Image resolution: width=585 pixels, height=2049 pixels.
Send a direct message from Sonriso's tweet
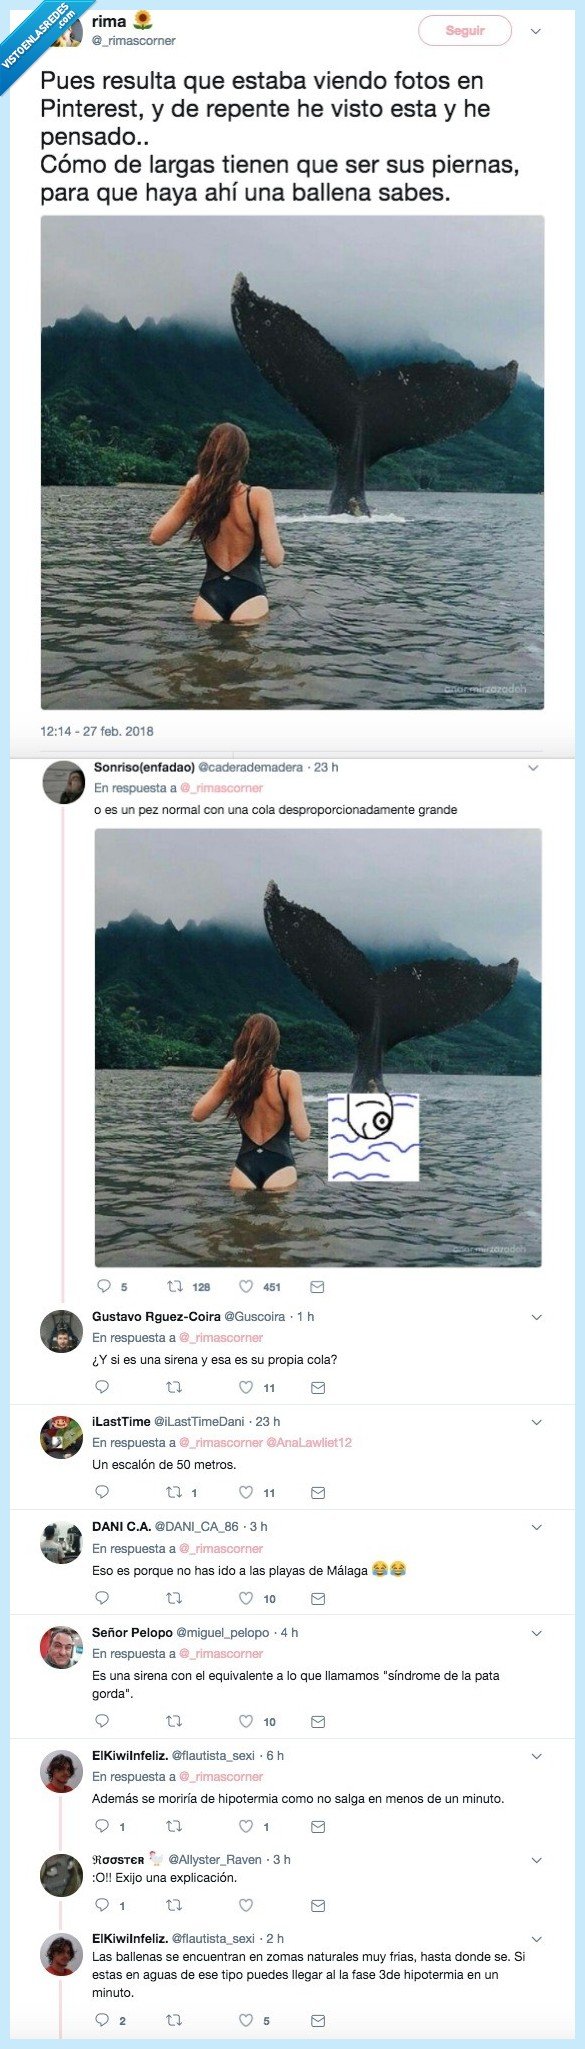pos(318,1286)
